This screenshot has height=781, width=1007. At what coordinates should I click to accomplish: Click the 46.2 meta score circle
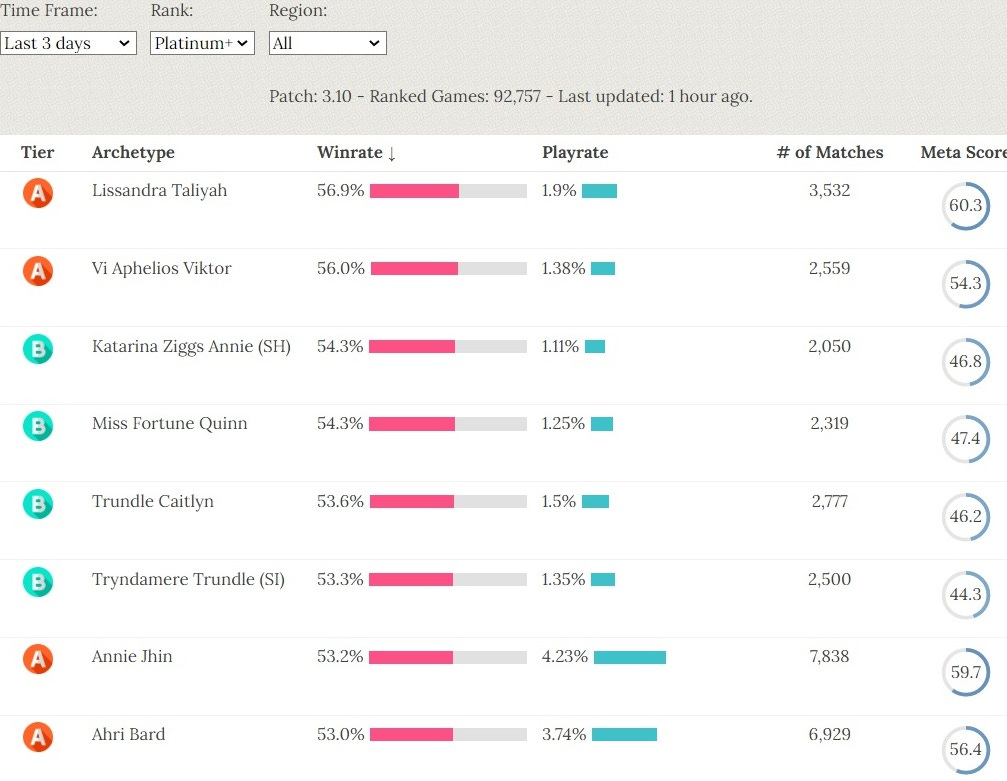coord(966,516)
